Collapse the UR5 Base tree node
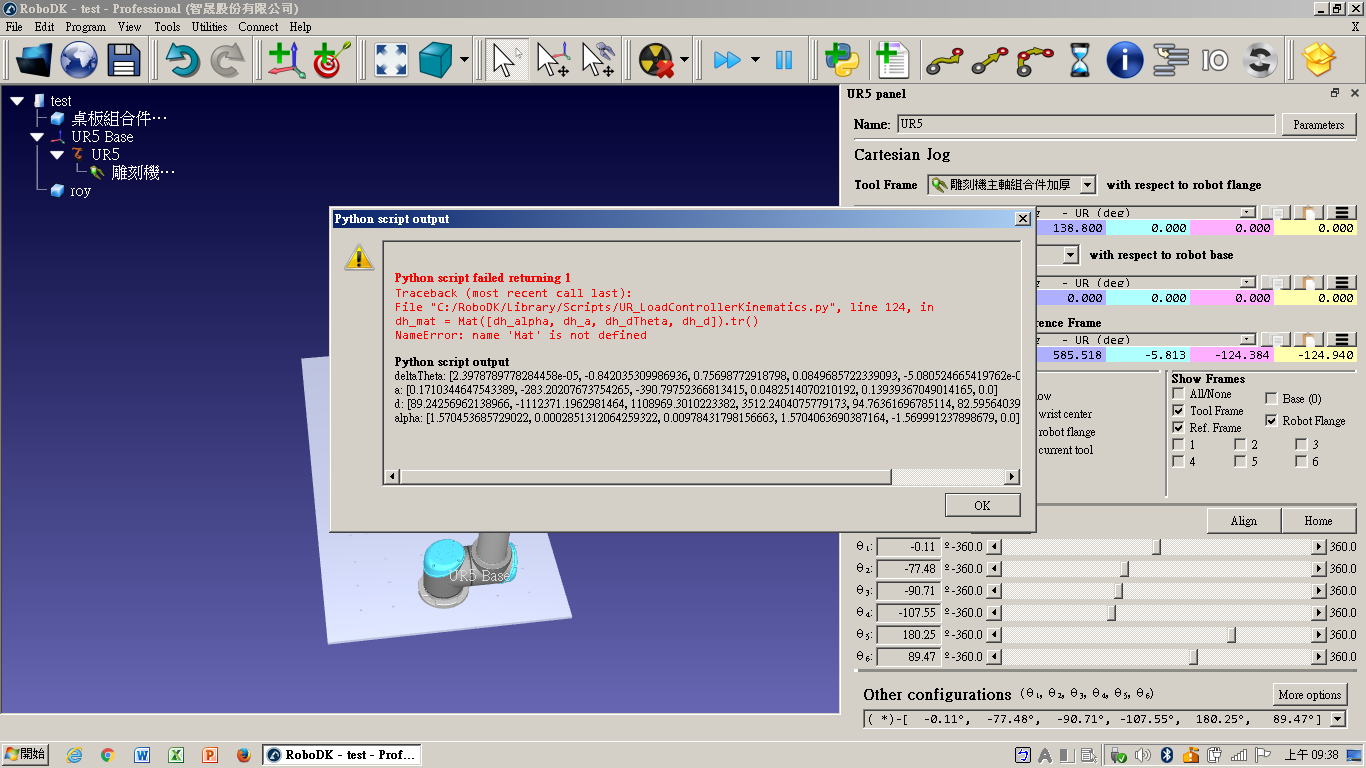1366x768 pixels. (x=37, y=137)
